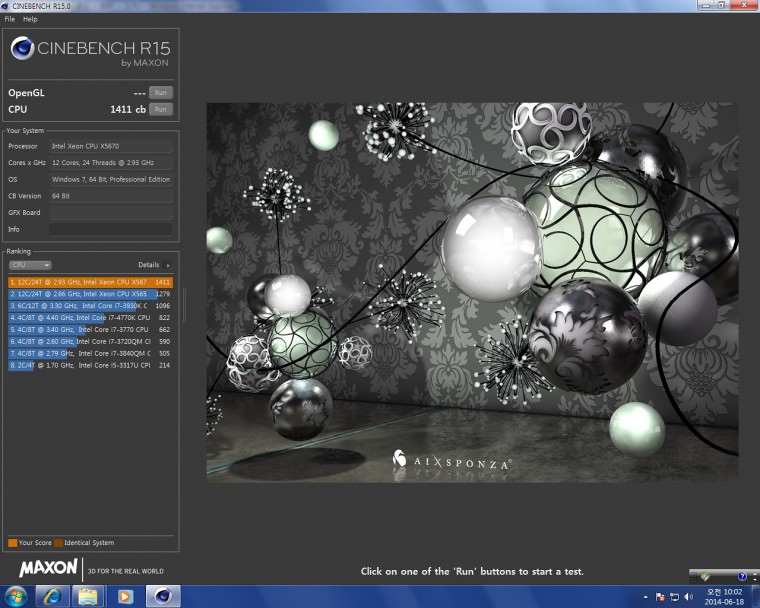Run the CPU benchmark test
Screen dimensions: 760x608
tap(160, 110)
